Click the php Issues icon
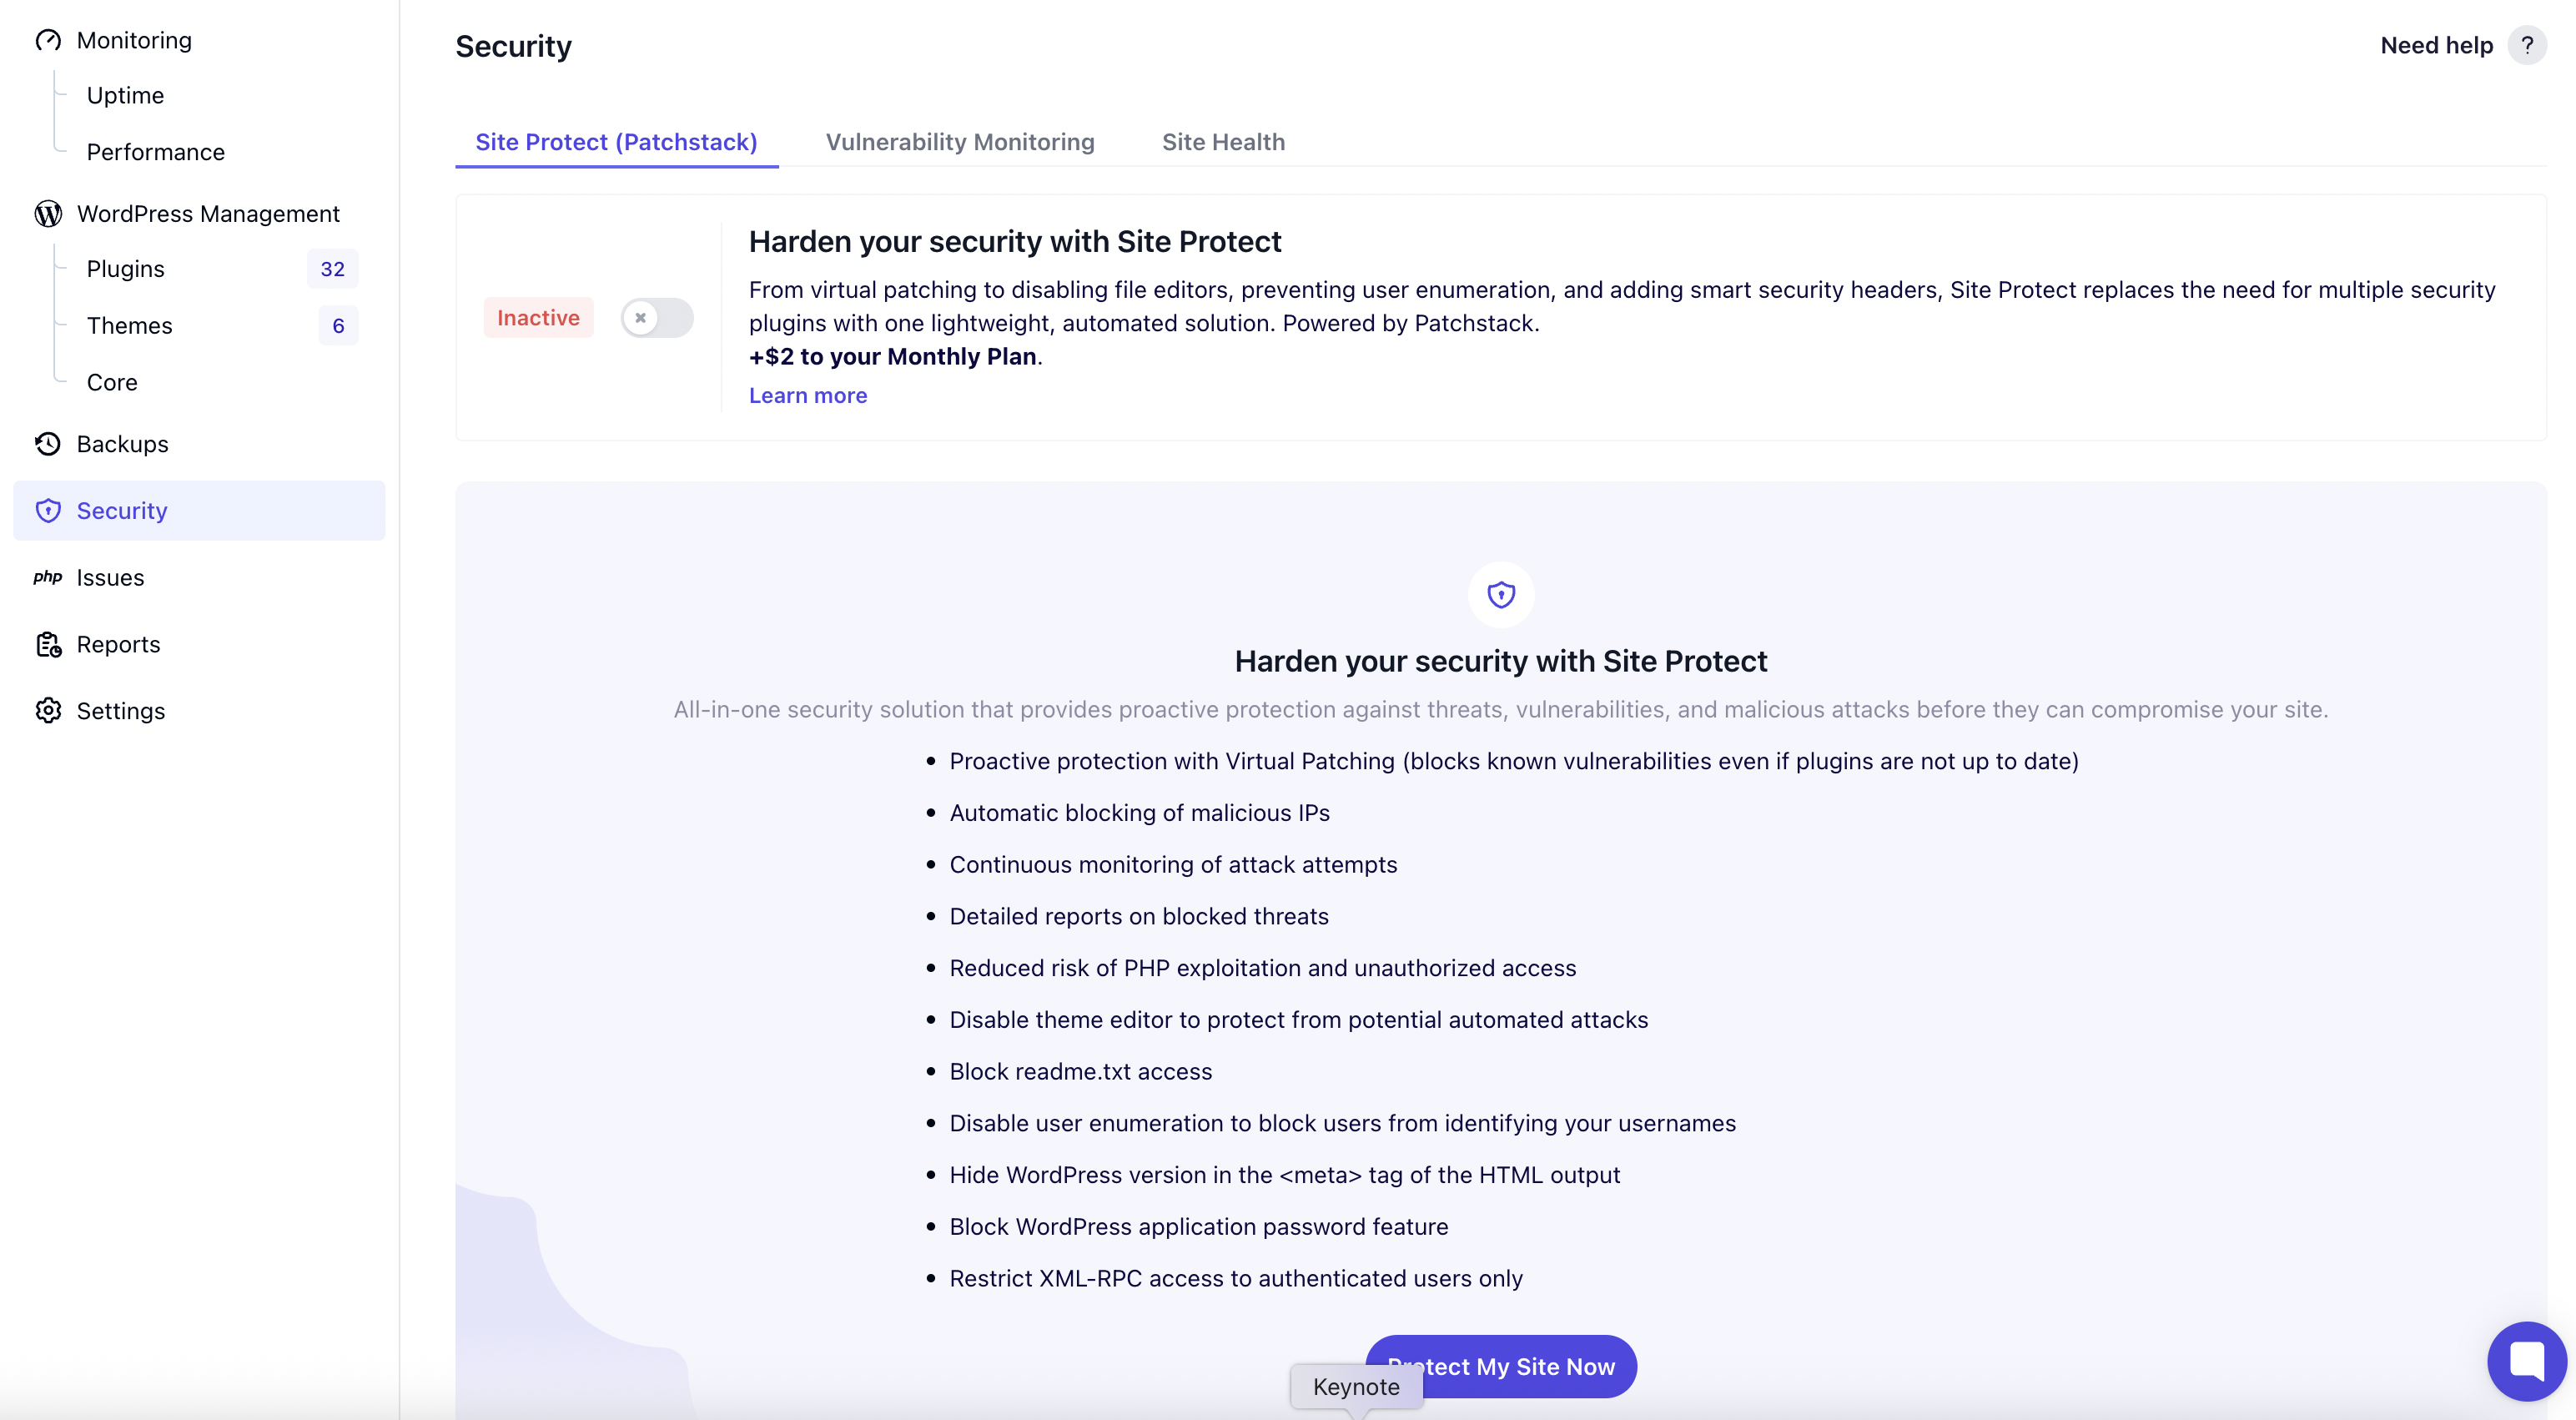 click(x=48, y=577)
